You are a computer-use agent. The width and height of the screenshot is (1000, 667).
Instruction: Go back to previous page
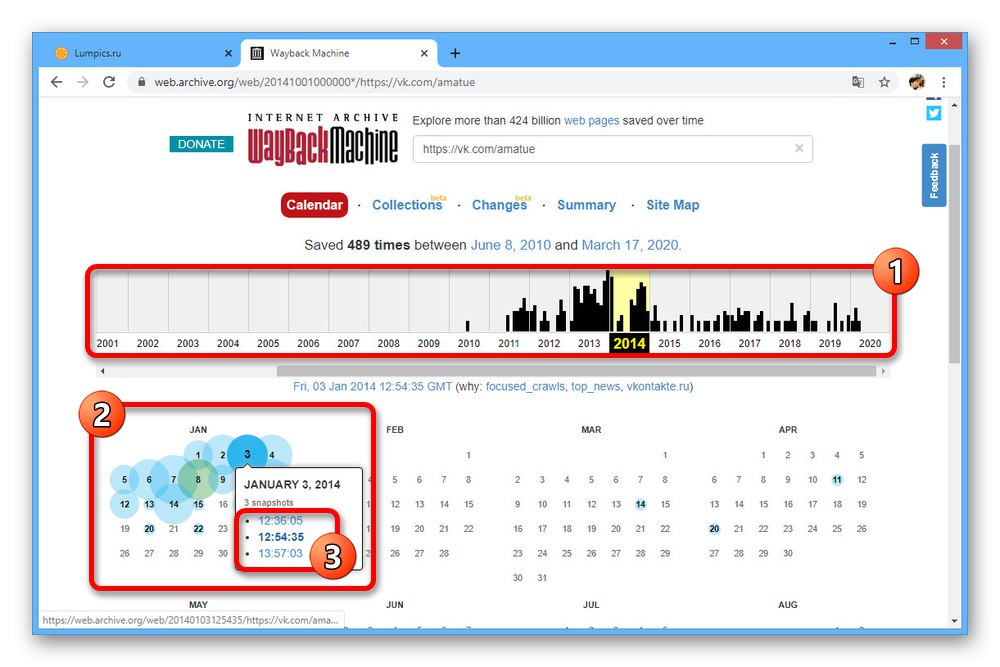pos(57,82)
